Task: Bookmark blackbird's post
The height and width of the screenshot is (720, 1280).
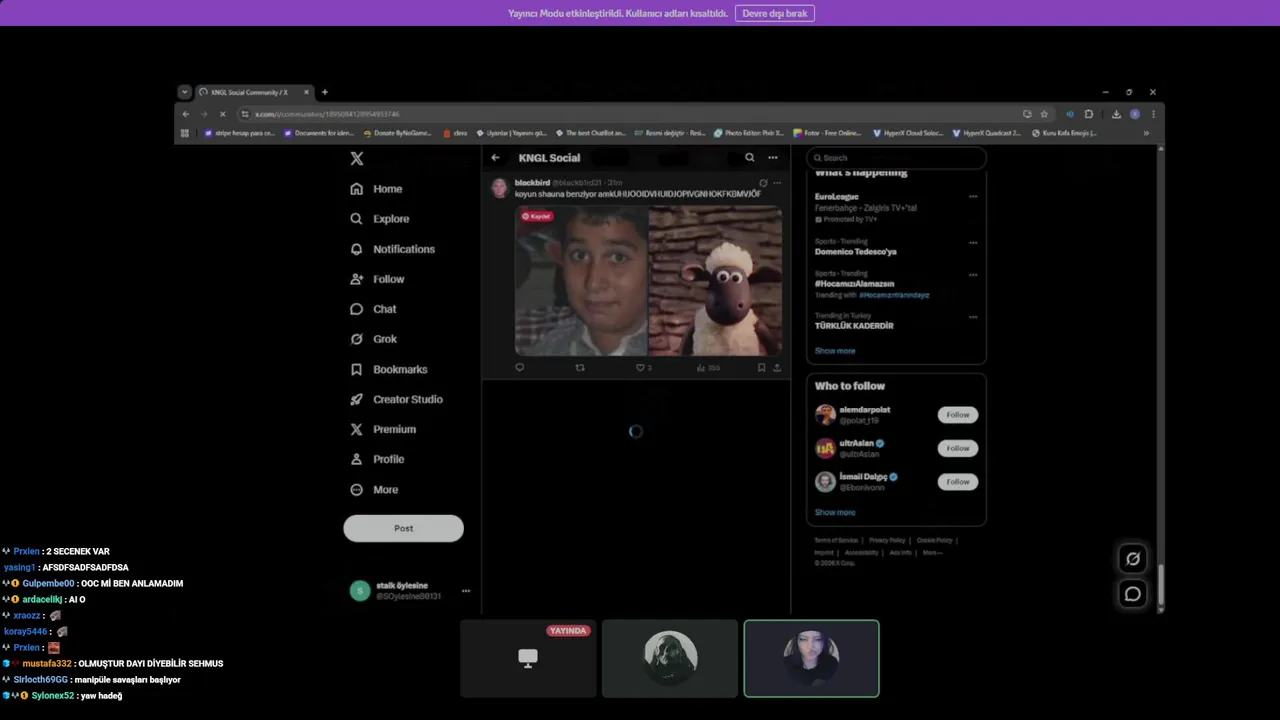Action: (x=761, y=368)
